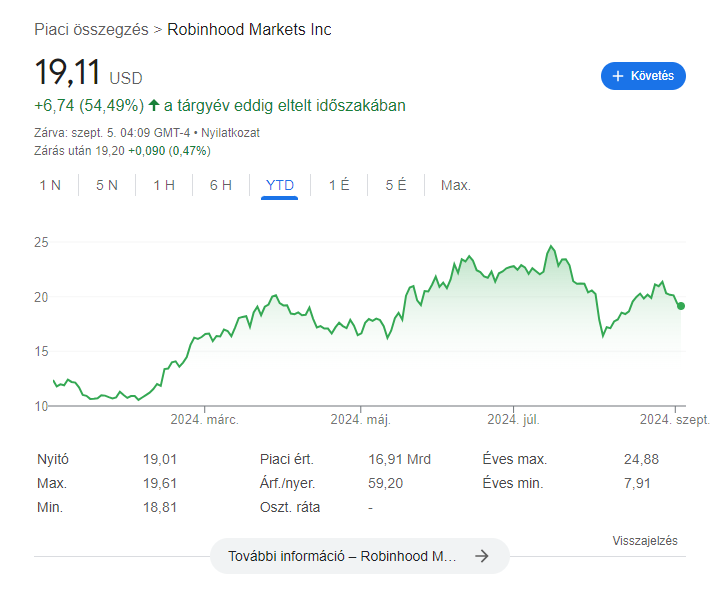Screen dimensions: 725x591
Task: Open the Piaci összegzés breadcrumb link
Action: click(x=91, y=30)
